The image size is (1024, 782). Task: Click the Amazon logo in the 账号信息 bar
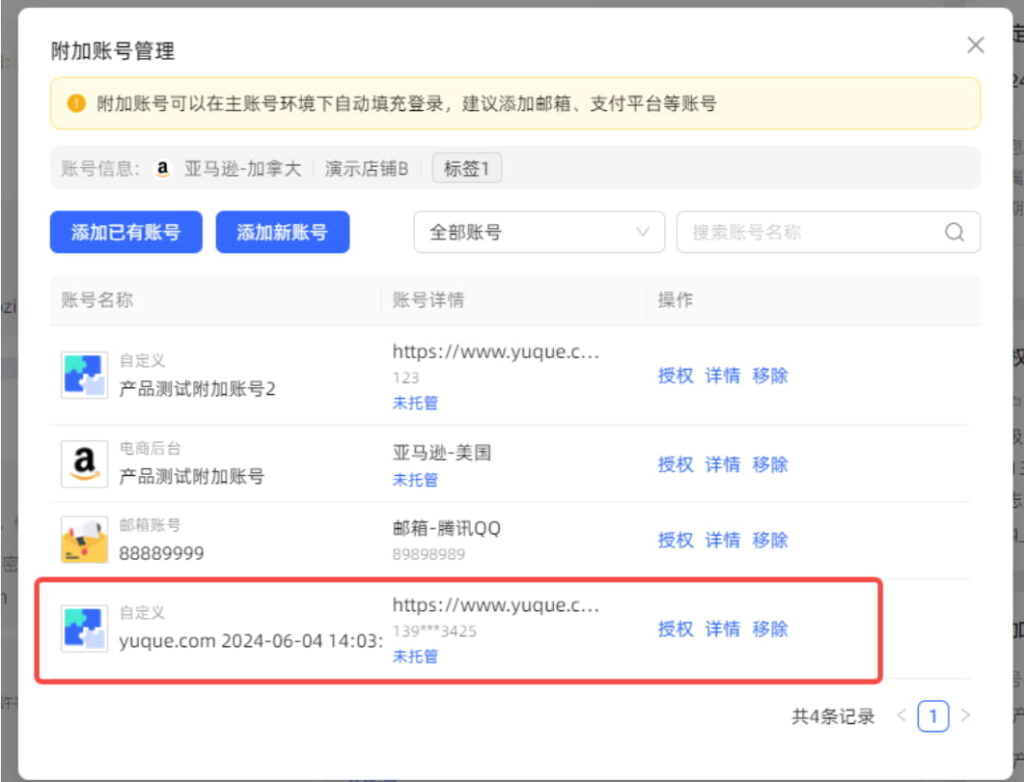(x=162, y=169)
